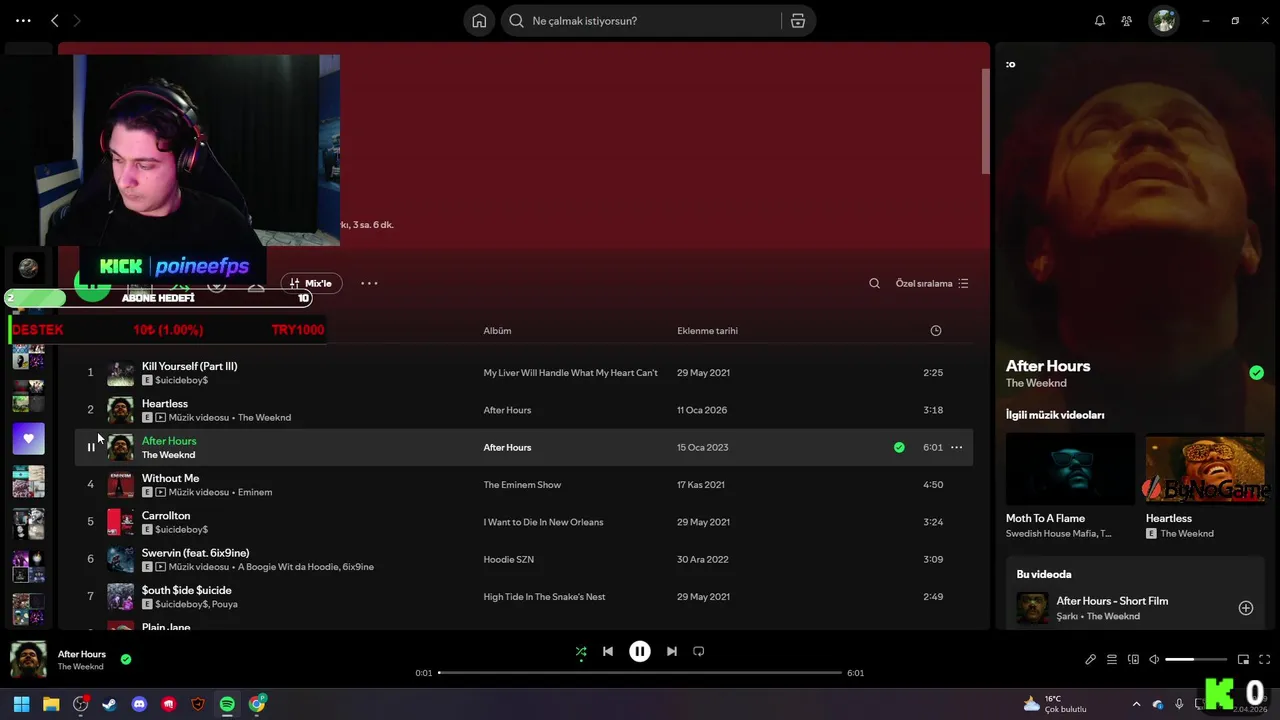Open connect to a device
The image size is (1280, 720).
pyautogui.click(x=1133, y=659)
